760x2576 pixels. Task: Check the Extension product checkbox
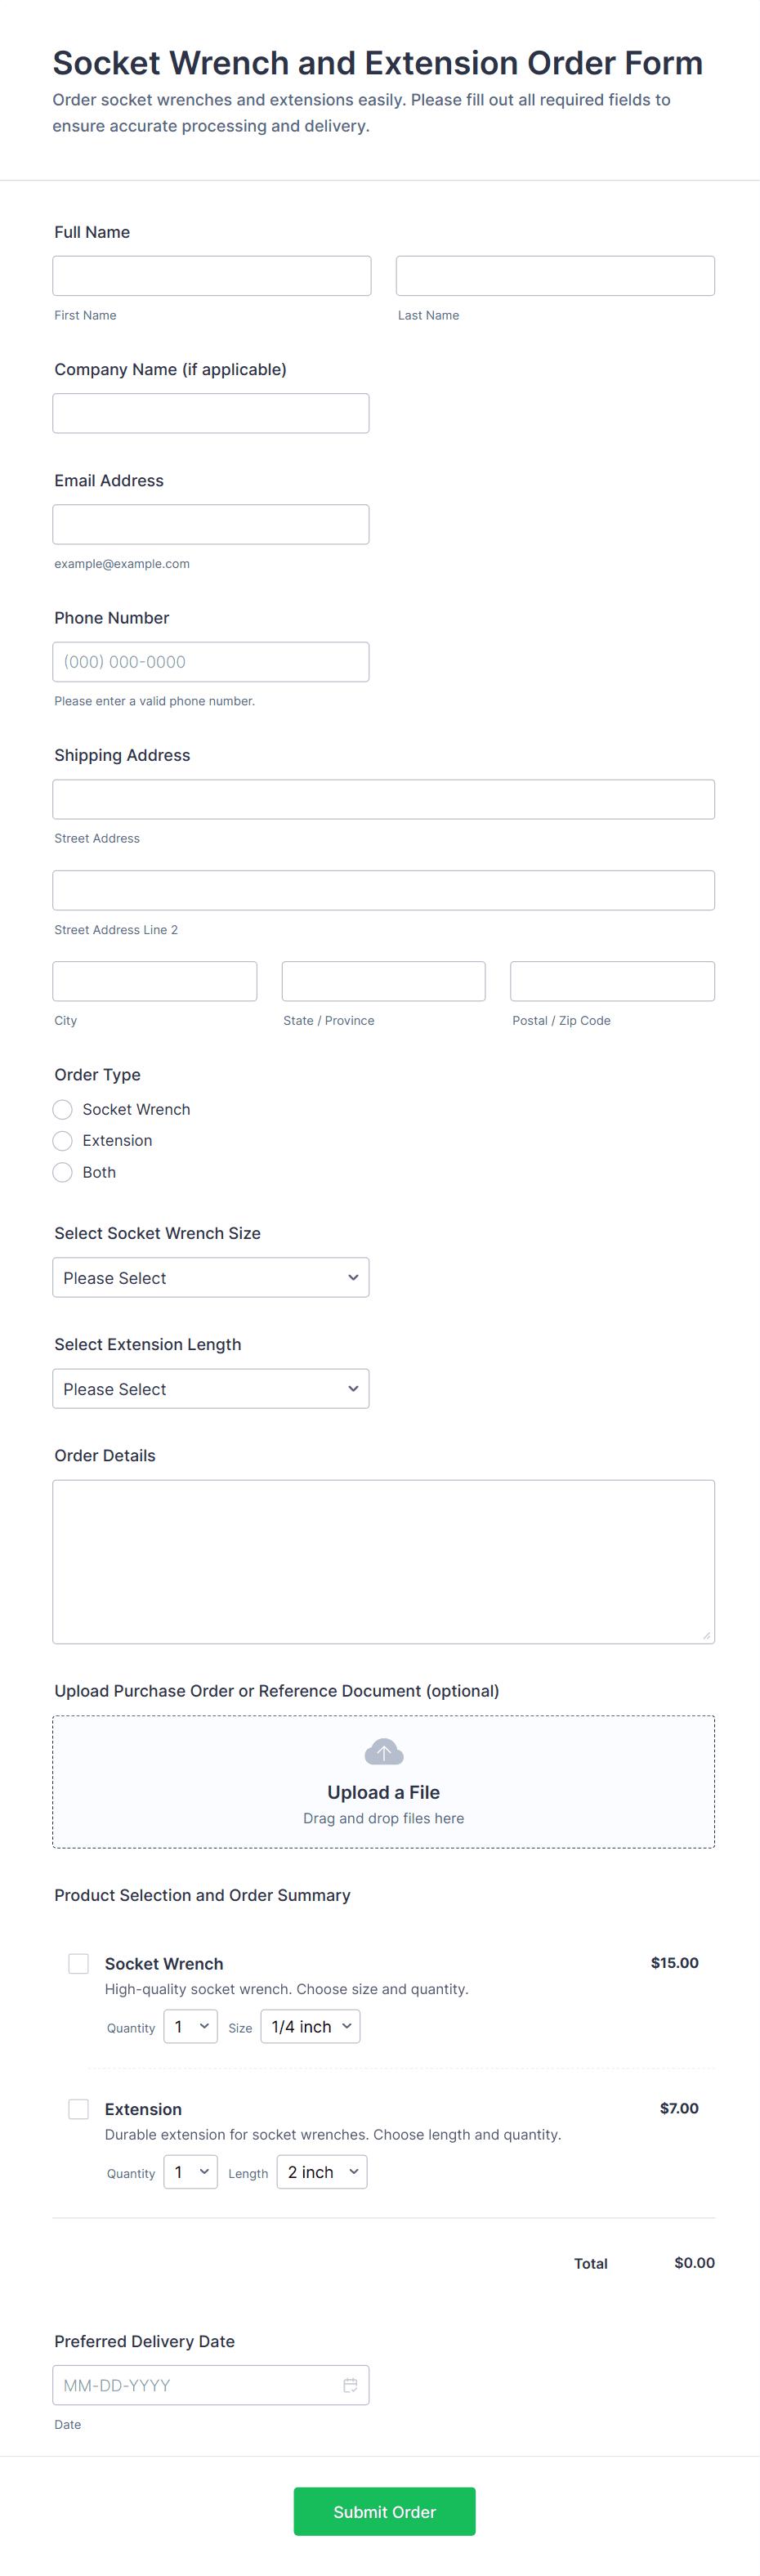coord(78,2108)
